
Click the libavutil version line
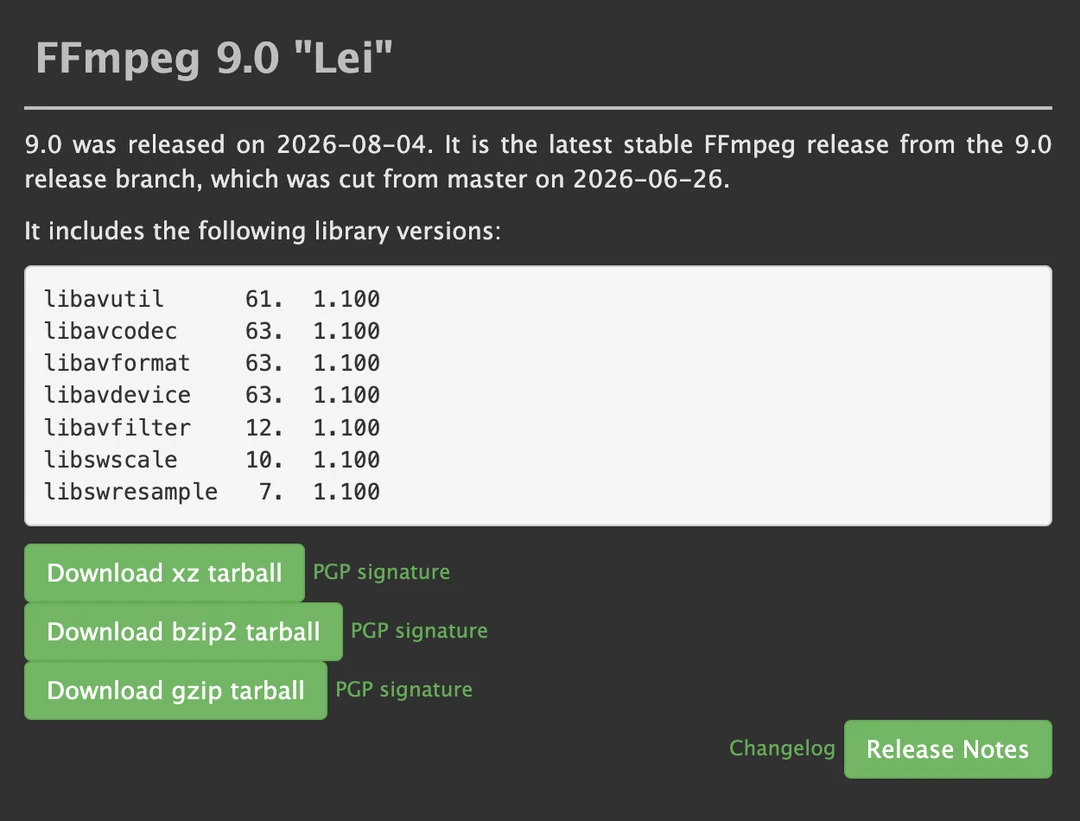coord(212,299)
